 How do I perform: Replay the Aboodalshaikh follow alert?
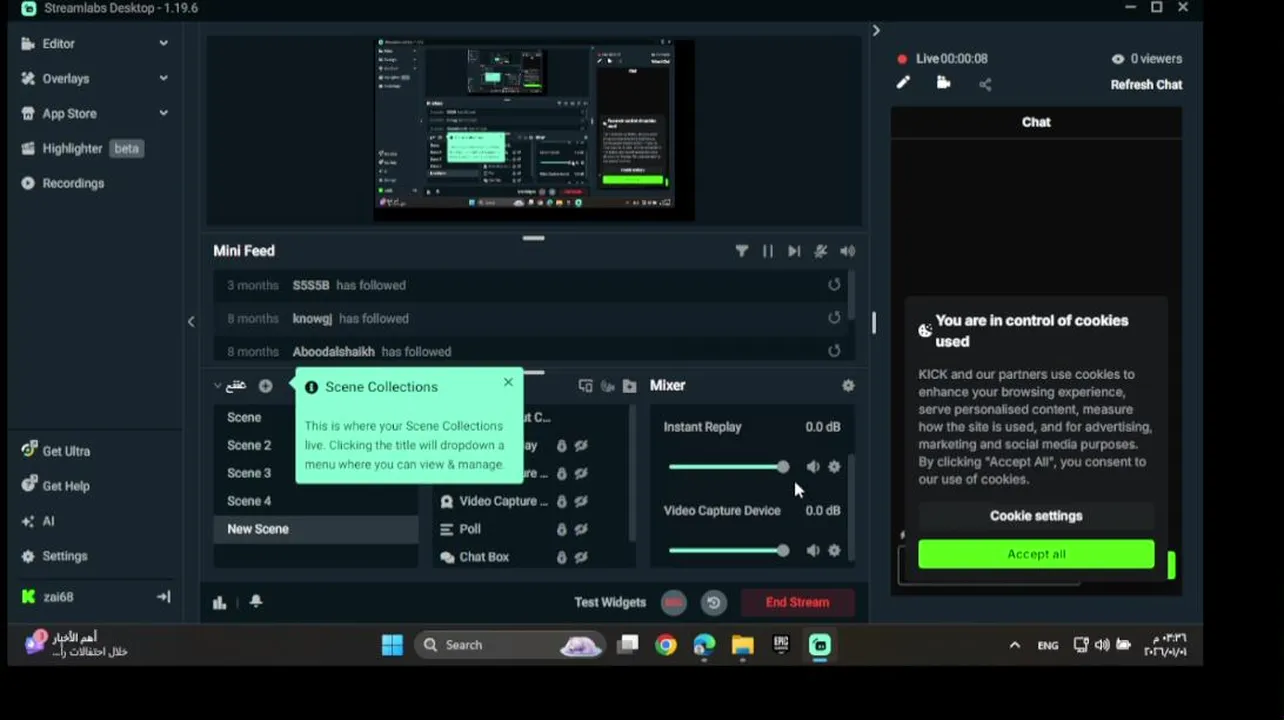tap(834, 351)
